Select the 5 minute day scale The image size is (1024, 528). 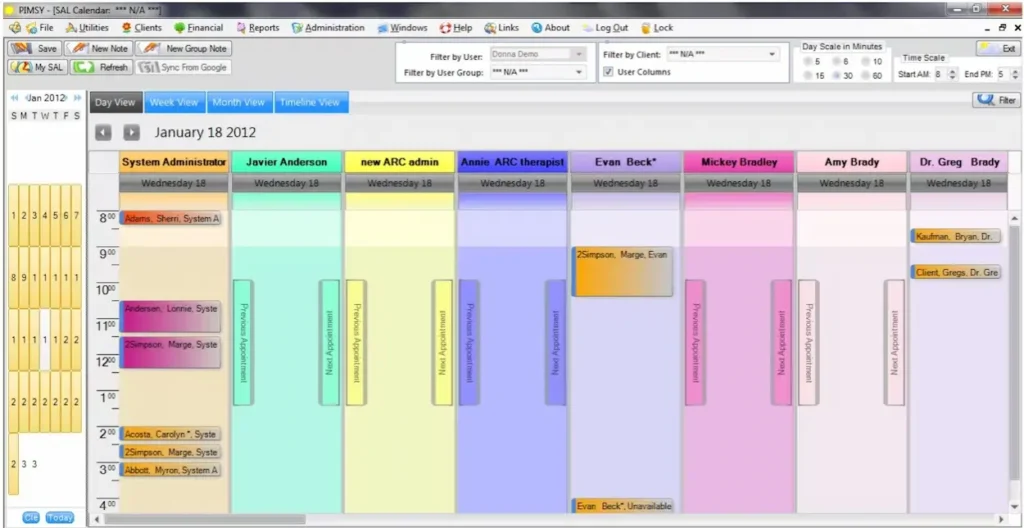click(808, 61)
